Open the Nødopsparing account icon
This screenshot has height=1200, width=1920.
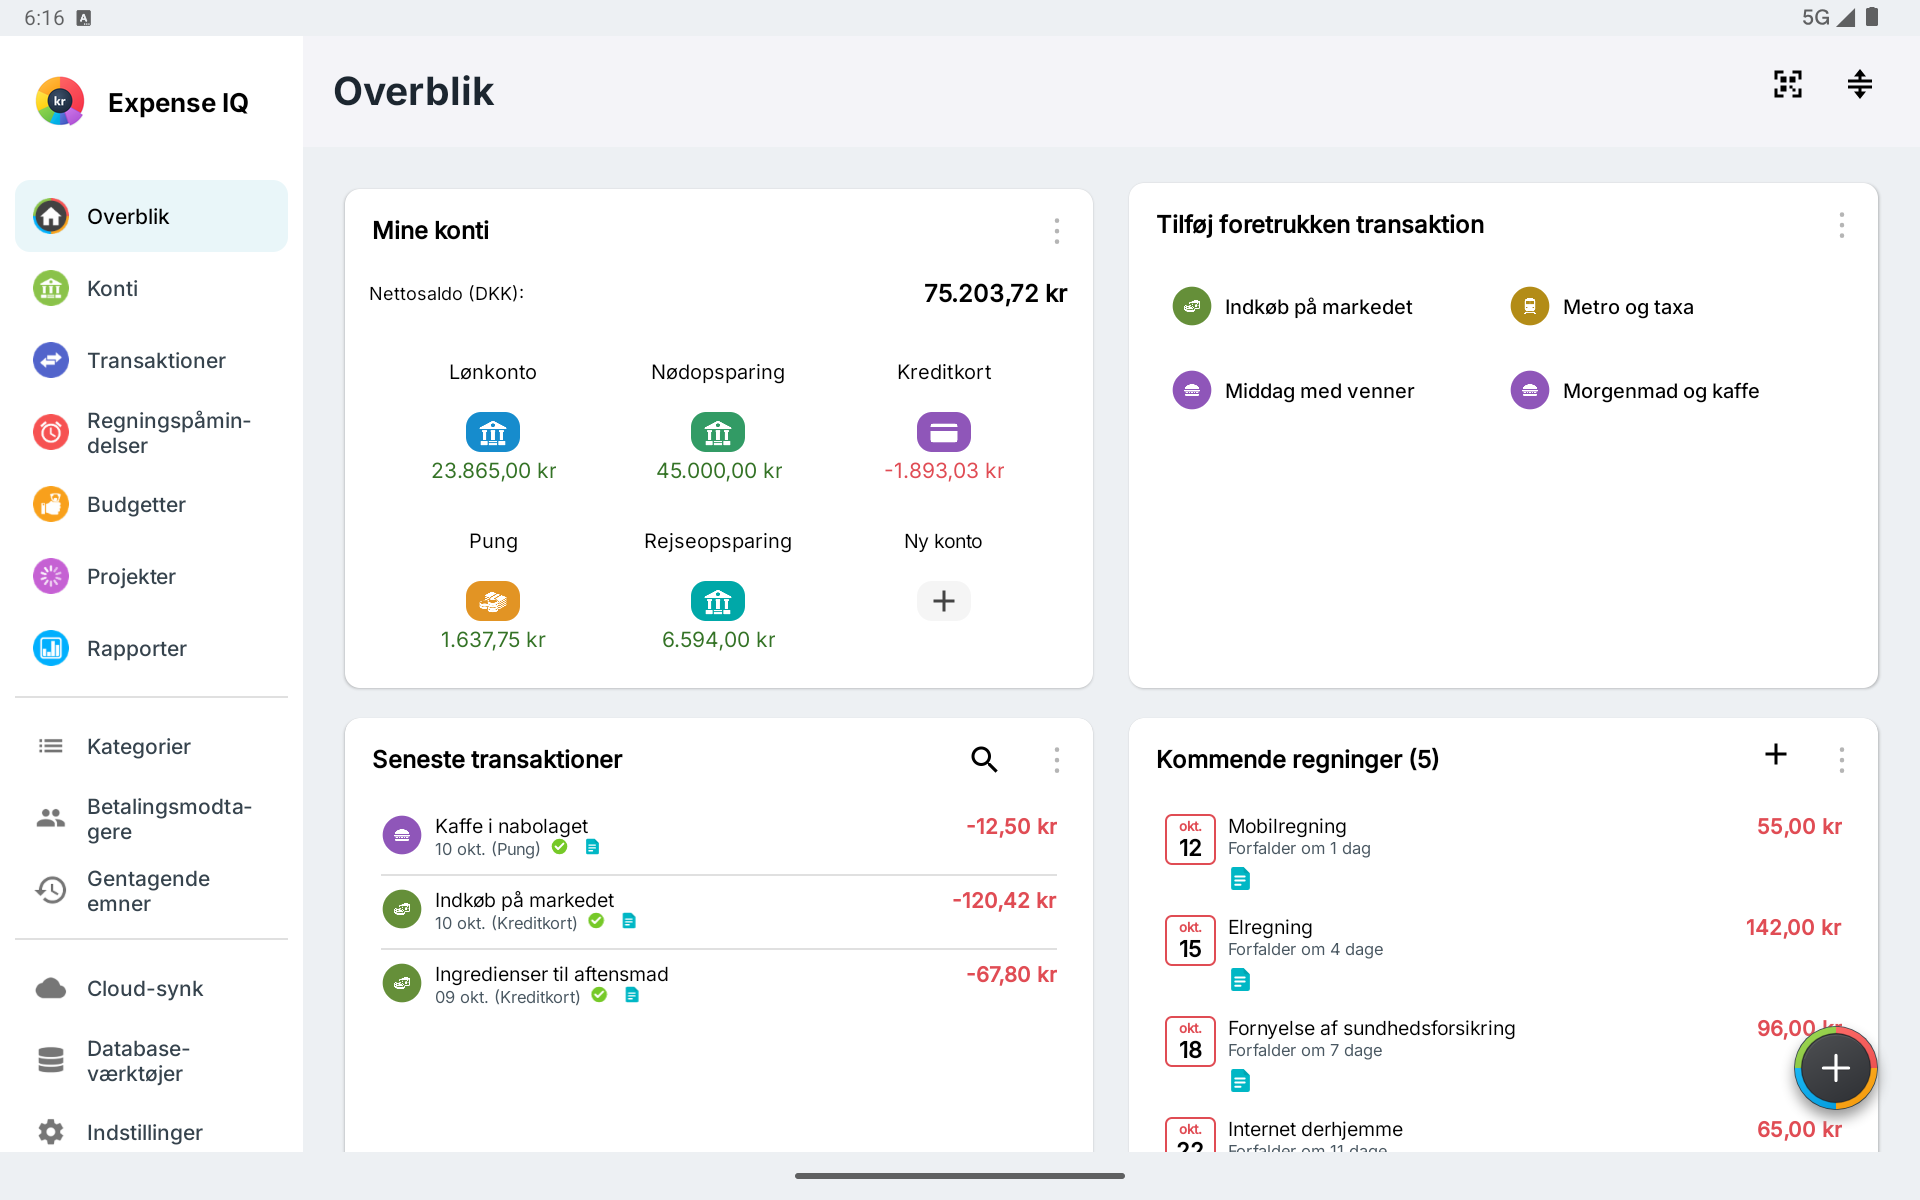point(718,432)
